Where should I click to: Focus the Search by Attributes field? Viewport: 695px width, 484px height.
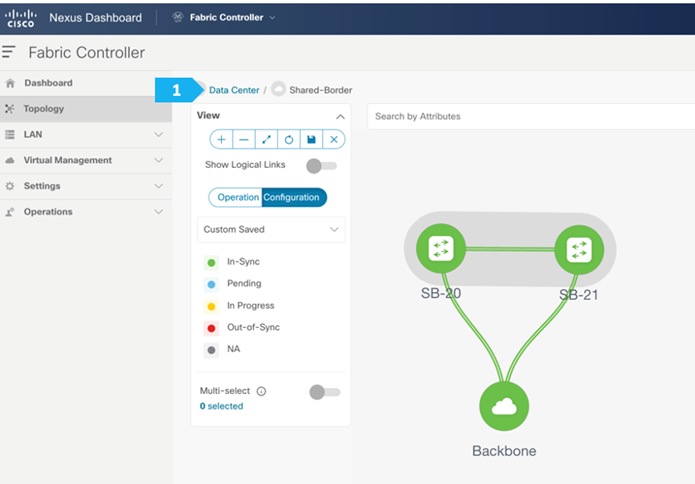click(531, 117)
